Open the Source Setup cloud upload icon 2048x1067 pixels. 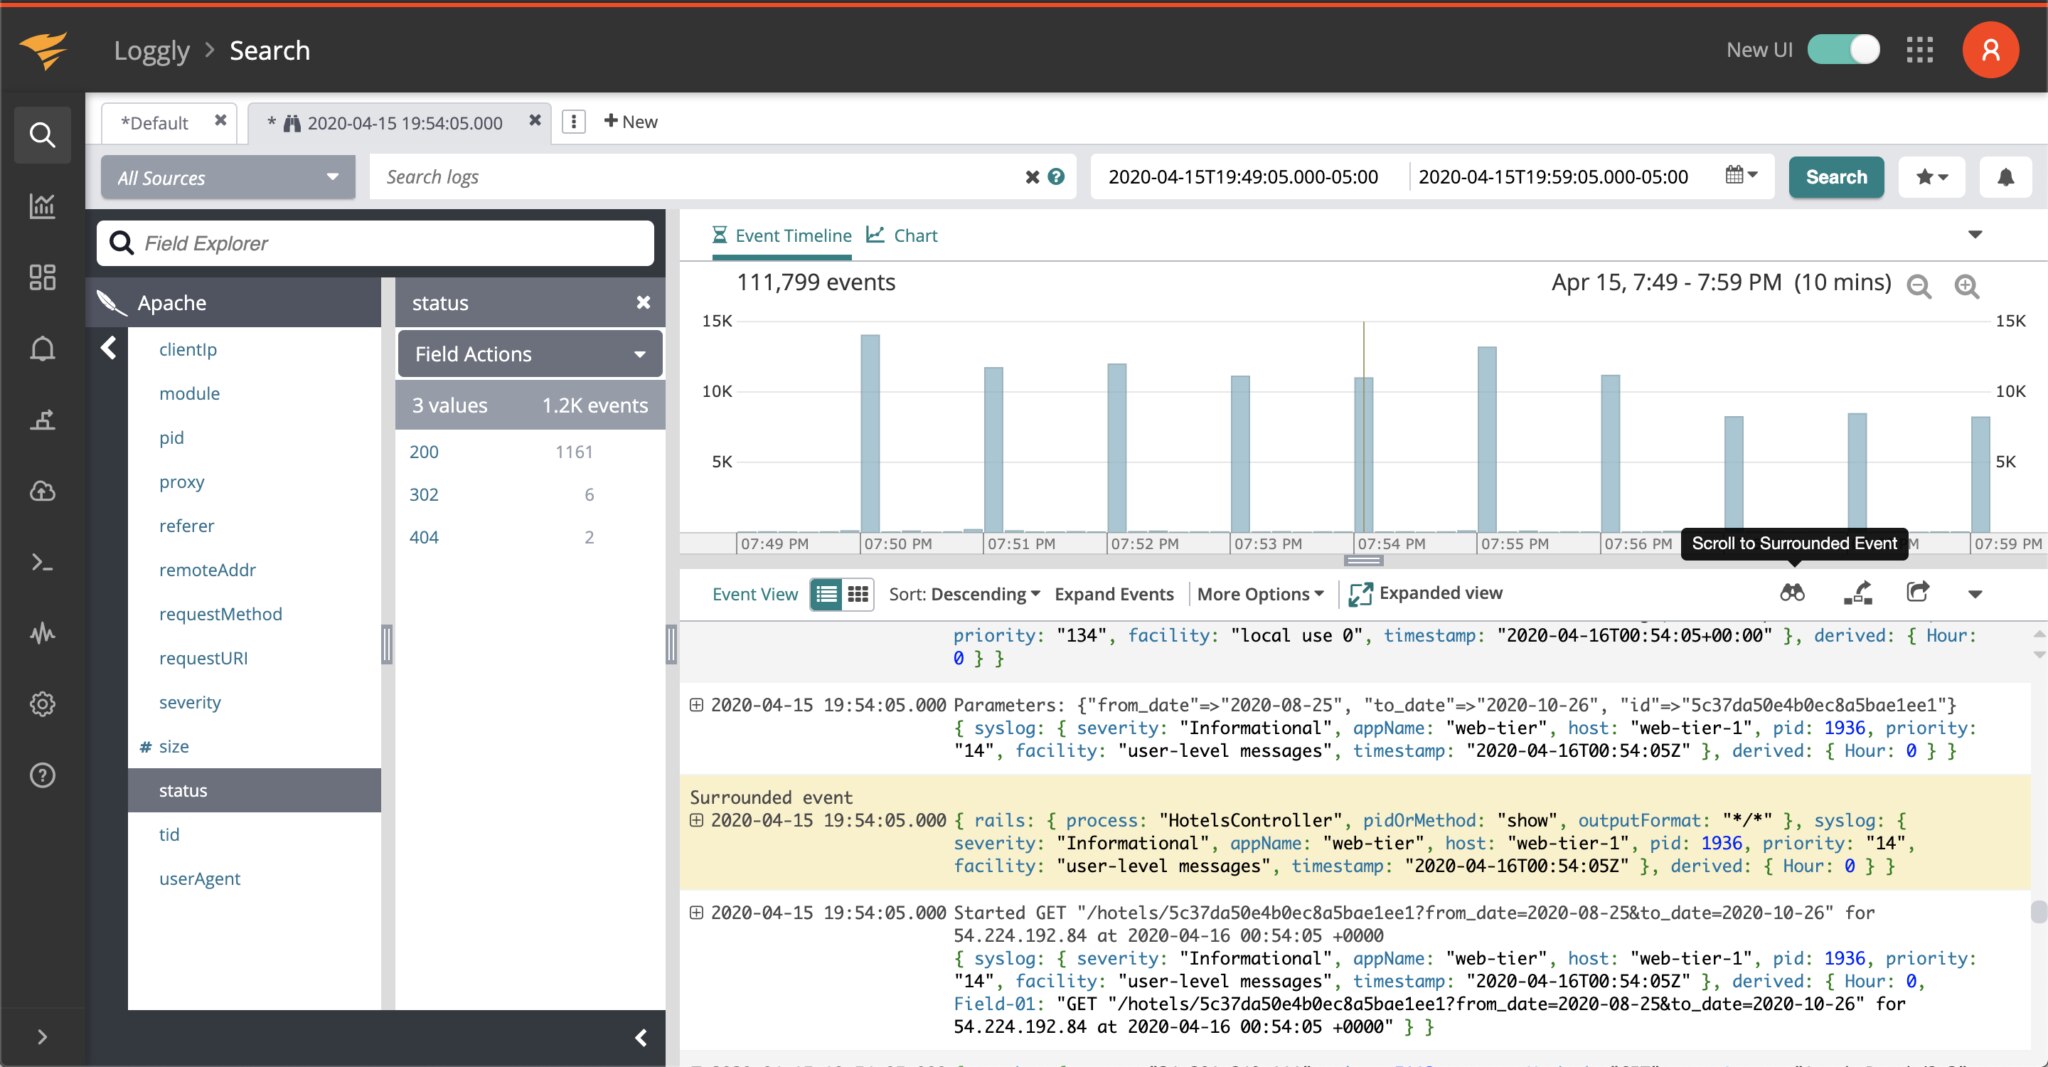click(42, 491)
